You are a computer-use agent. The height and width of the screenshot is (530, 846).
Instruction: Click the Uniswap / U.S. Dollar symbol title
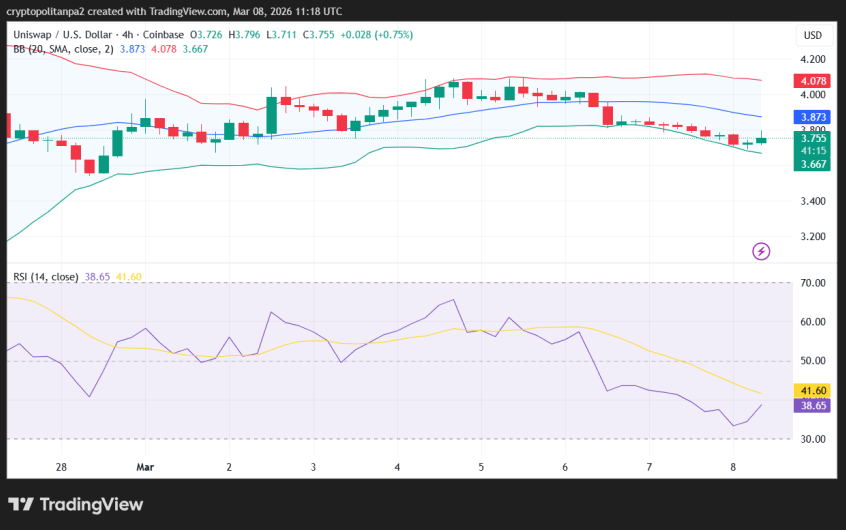pos(71,34)
